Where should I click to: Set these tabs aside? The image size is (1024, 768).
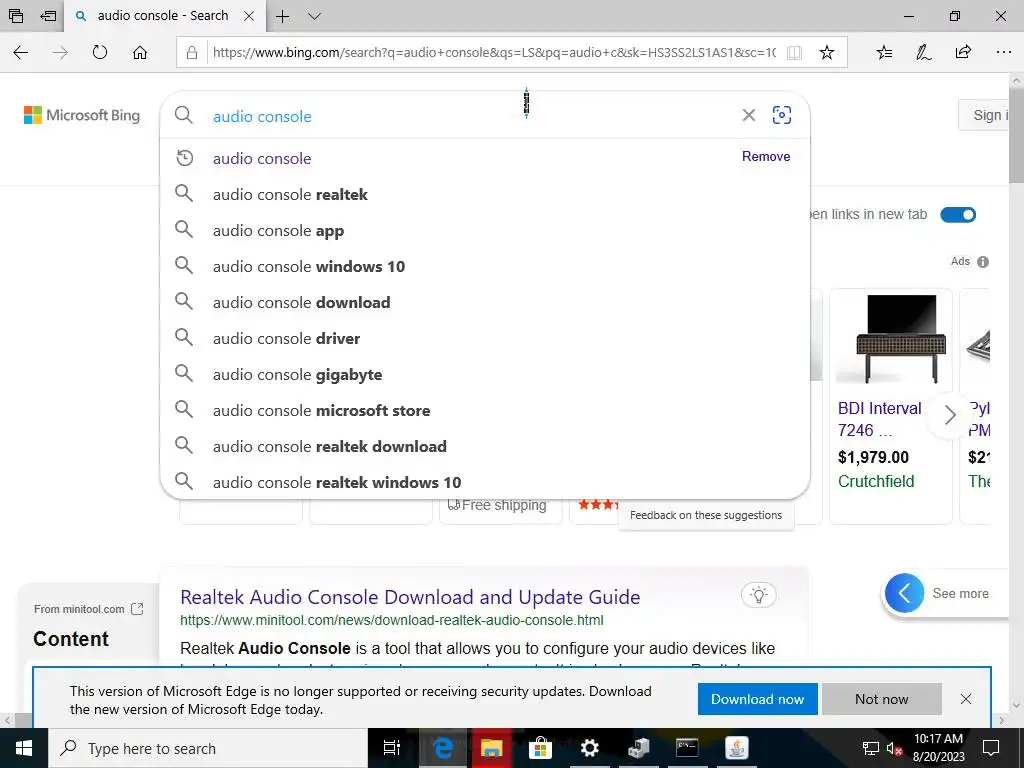[x=48, y=16]
